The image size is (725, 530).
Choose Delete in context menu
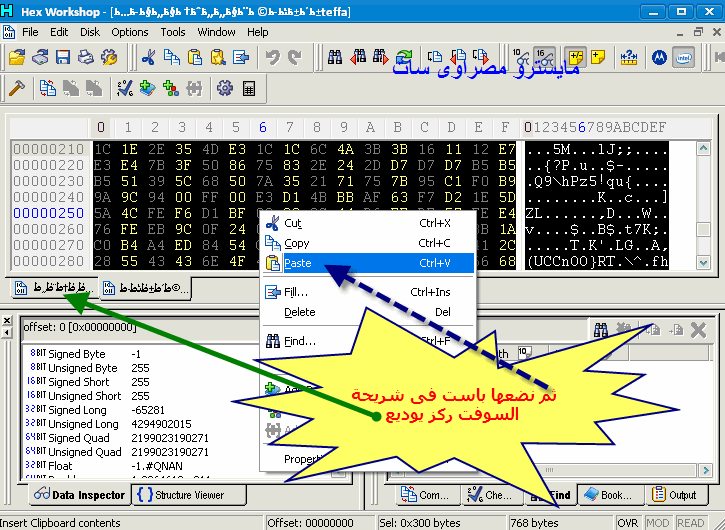pos(368,312)
